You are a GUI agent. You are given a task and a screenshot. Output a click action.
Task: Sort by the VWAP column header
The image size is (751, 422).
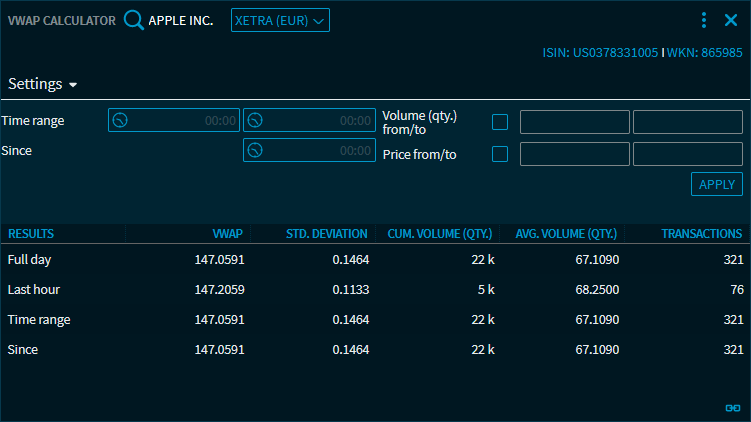(x=228, y=234)
